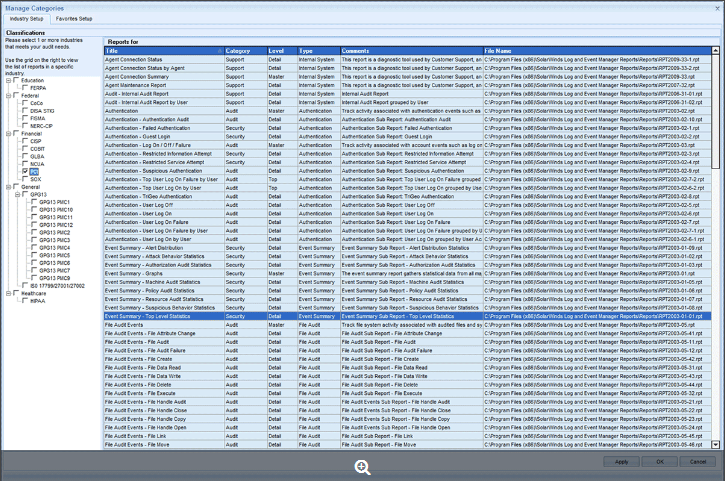Enable the DISA STIG checkbox
725x481 pixels.
point(25,111)
